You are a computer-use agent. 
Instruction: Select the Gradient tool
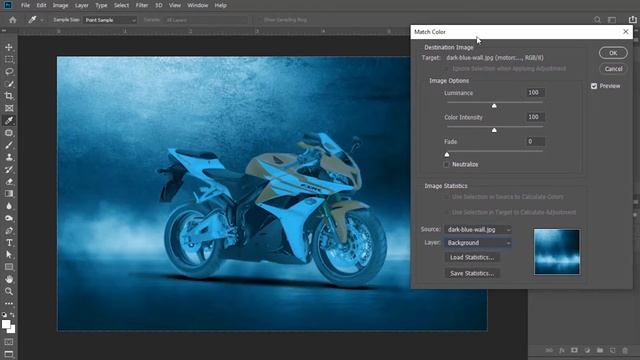pos(9,194)
